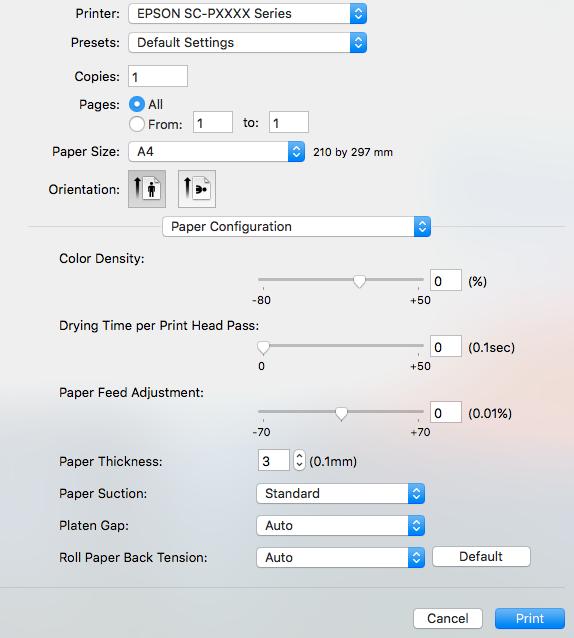
Task: Open the Printer dropdown
Action: click(247, 13)
